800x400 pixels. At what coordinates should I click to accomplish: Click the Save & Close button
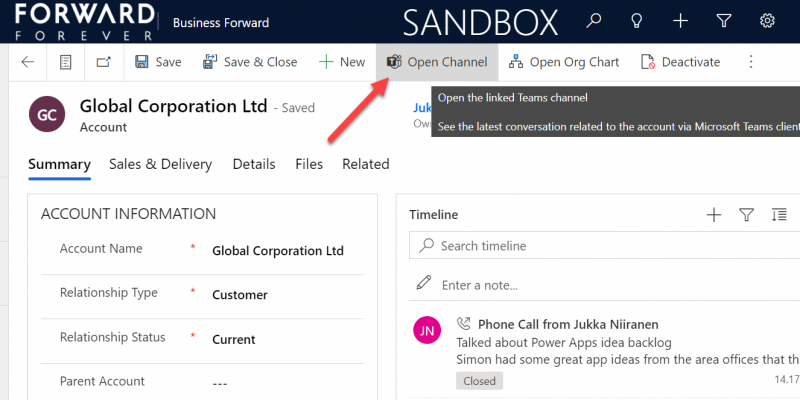tap(250, 62)
